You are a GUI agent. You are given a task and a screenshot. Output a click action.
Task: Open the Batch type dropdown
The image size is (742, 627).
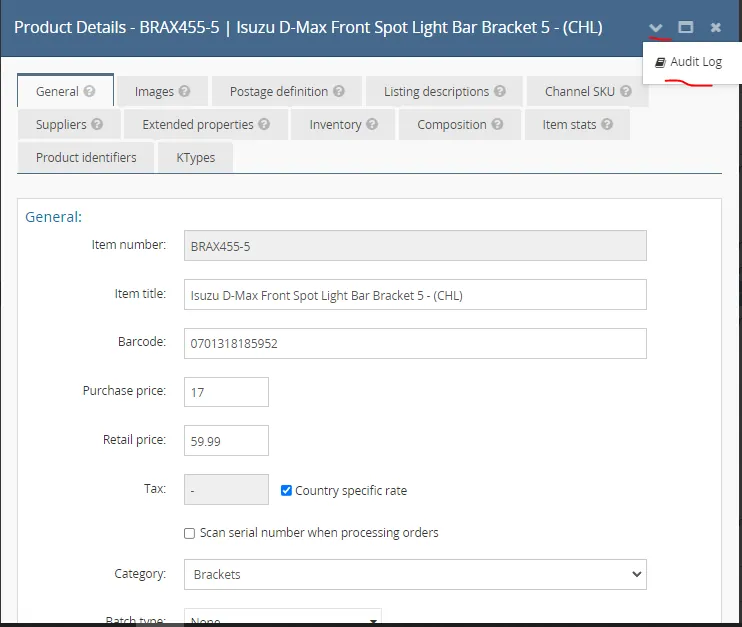click(x=283, y=618)
